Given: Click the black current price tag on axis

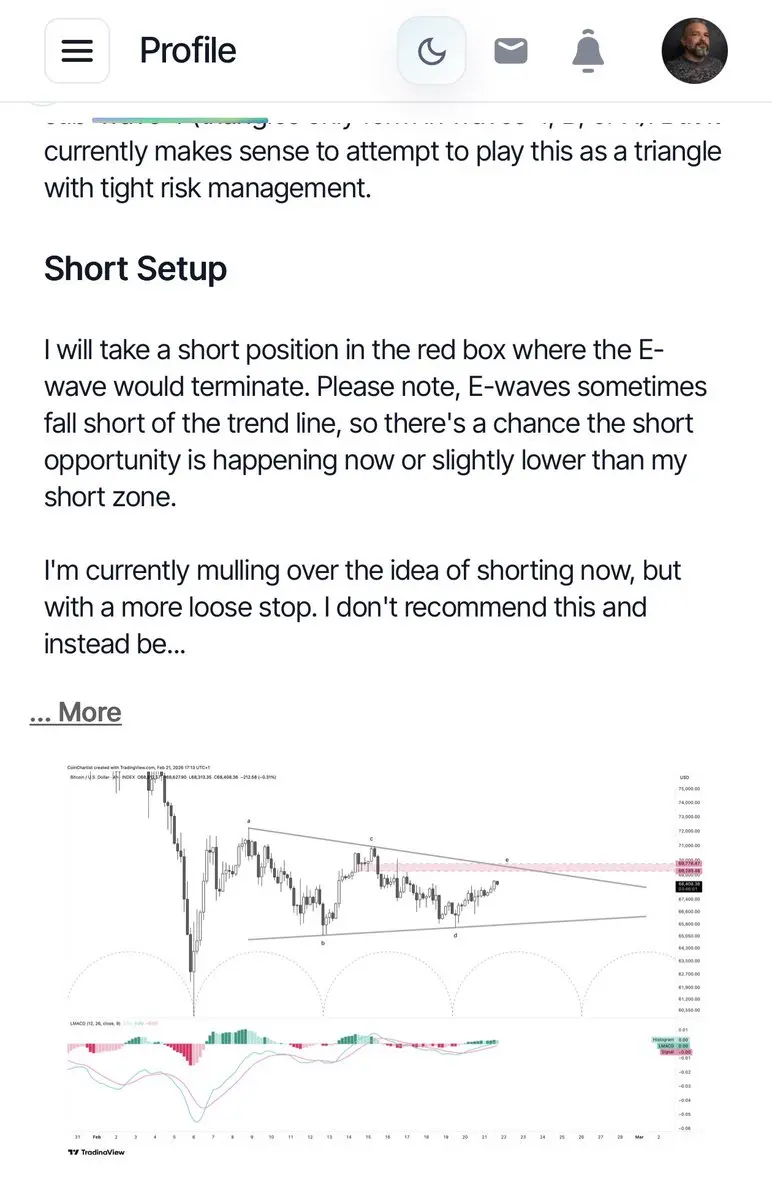Looking at the screenshot, I should [689, 886].
